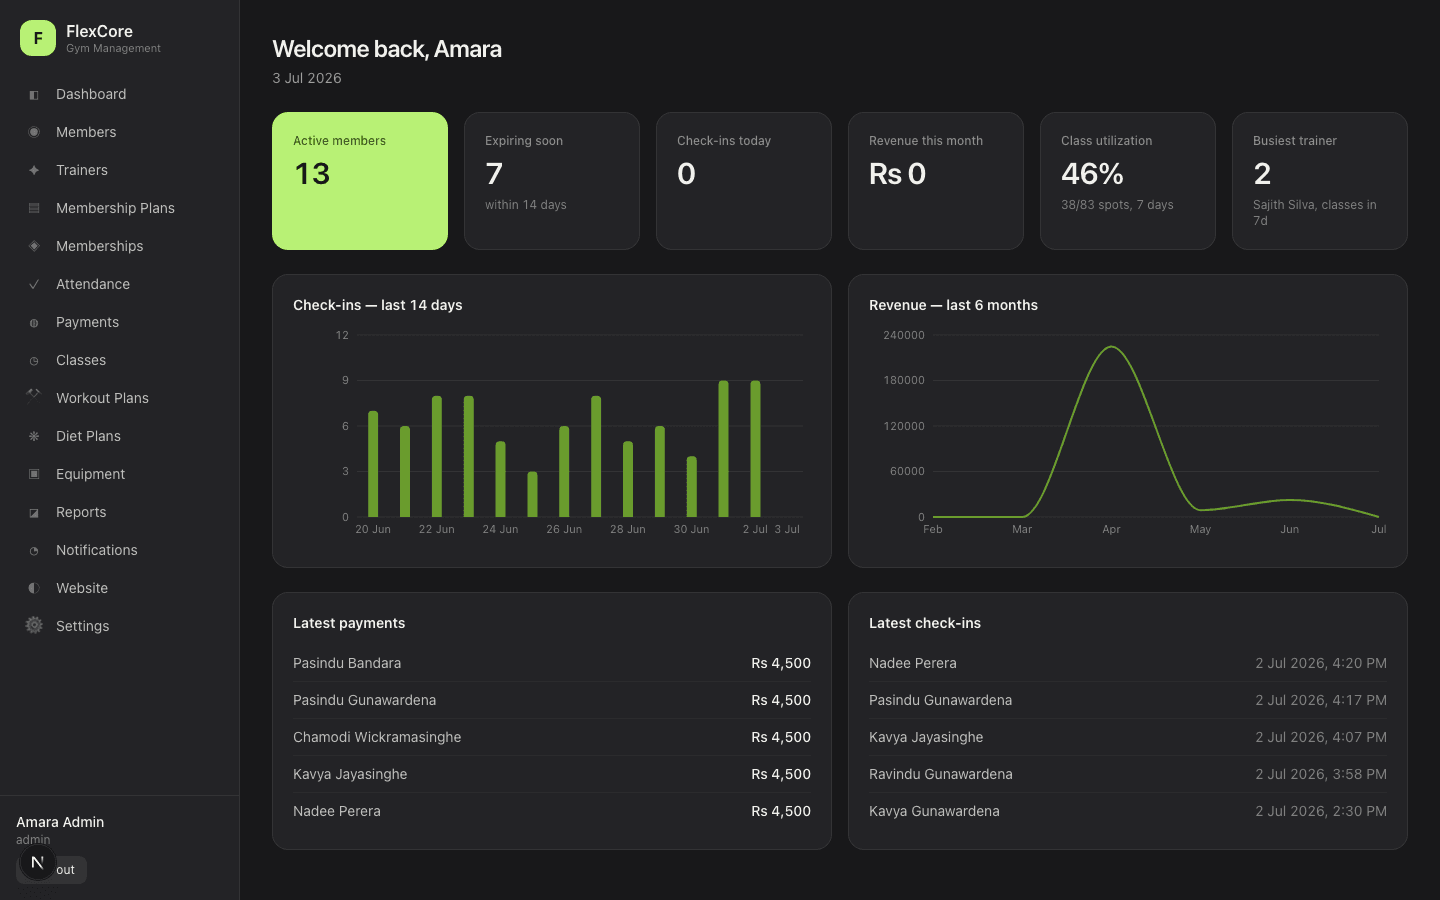Click the Diet Plans icon
Image resolution: width=1440 pixels, height=900 pixels.
pos(34,436)
